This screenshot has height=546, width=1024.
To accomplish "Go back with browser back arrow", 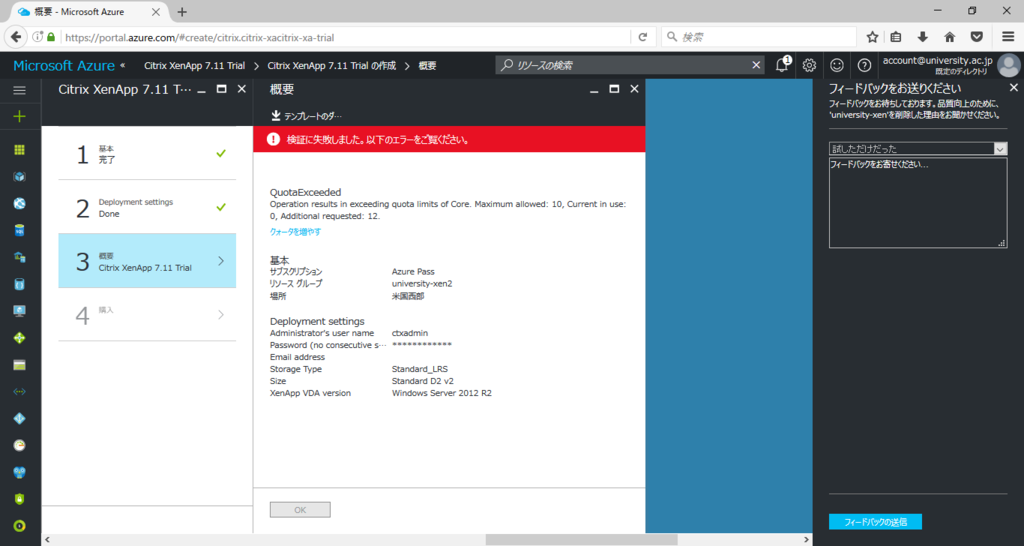I will tap(16, 37).
